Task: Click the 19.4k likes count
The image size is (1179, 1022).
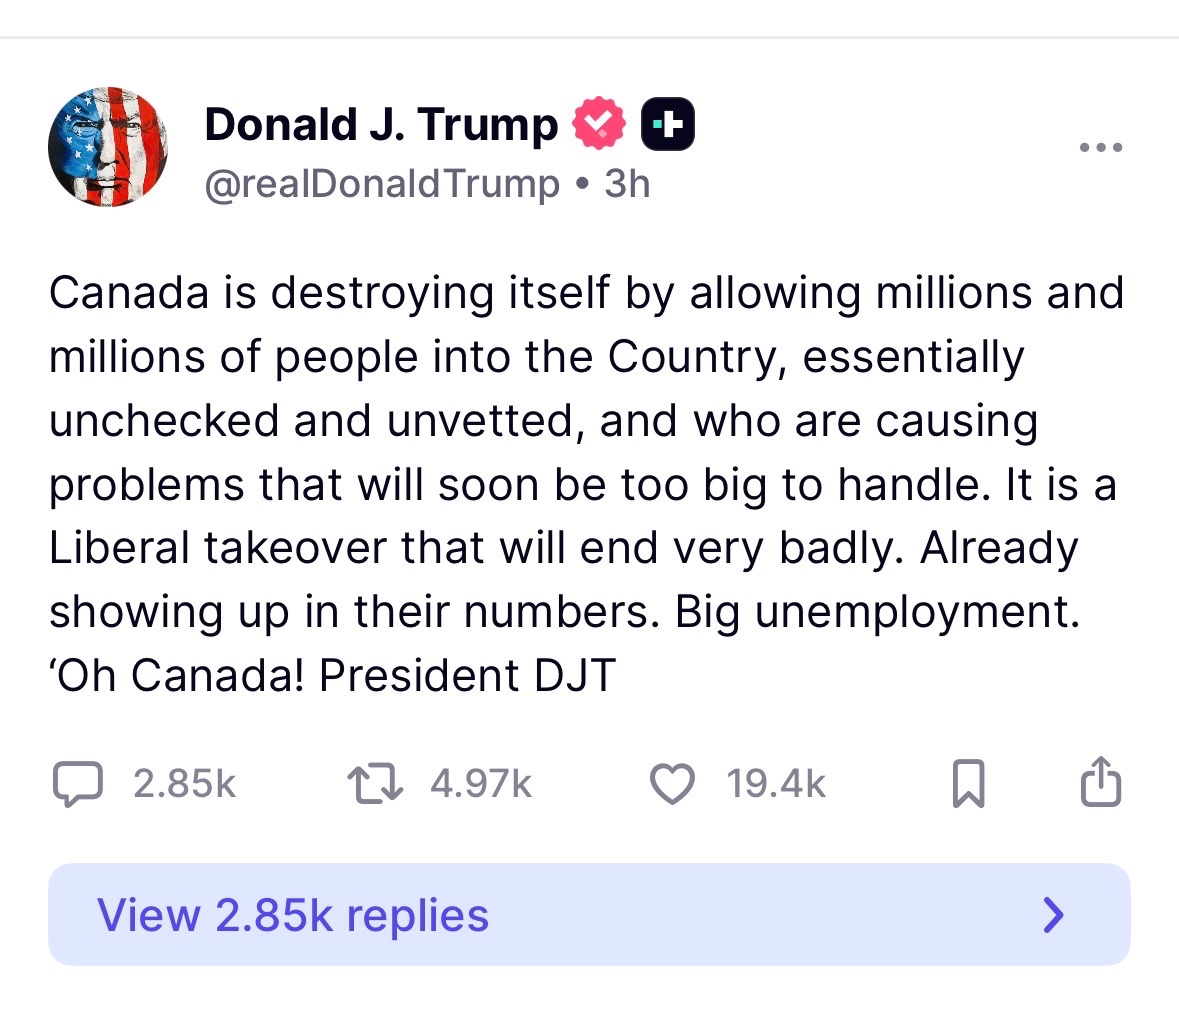Action: point(776,784)
